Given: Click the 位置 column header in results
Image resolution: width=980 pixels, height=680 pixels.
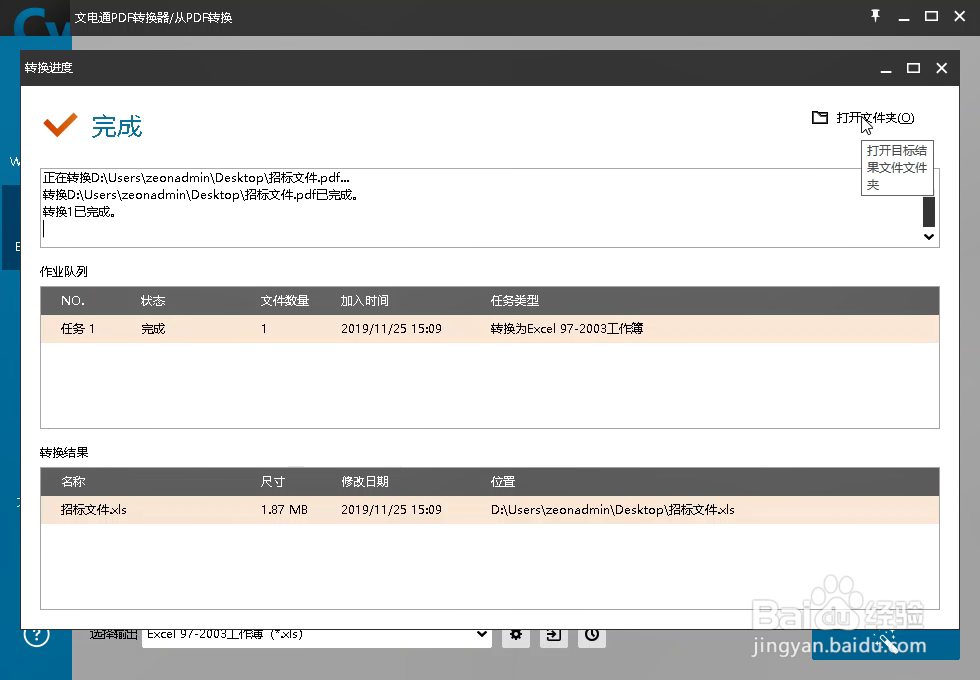Looking at the screenshot, I should pyautogui.click(x=503, y=481).
